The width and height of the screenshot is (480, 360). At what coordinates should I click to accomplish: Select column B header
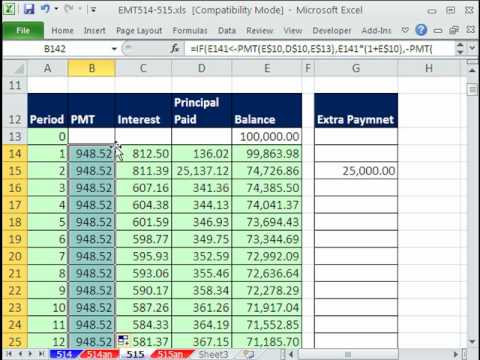92,68
